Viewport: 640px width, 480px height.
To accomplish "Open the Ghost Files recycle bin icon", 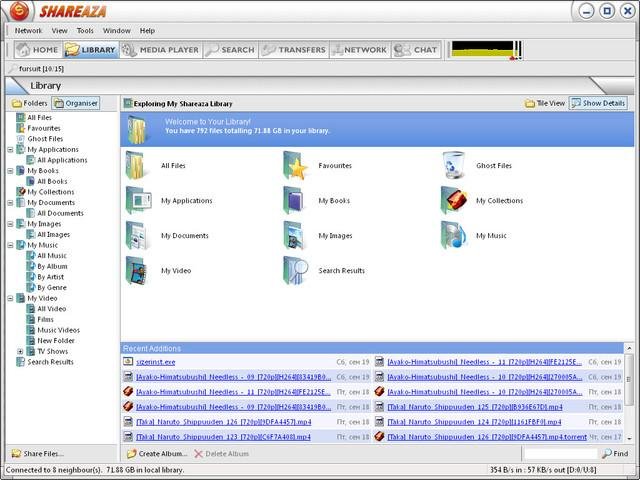I will click(x=454, y=165).
